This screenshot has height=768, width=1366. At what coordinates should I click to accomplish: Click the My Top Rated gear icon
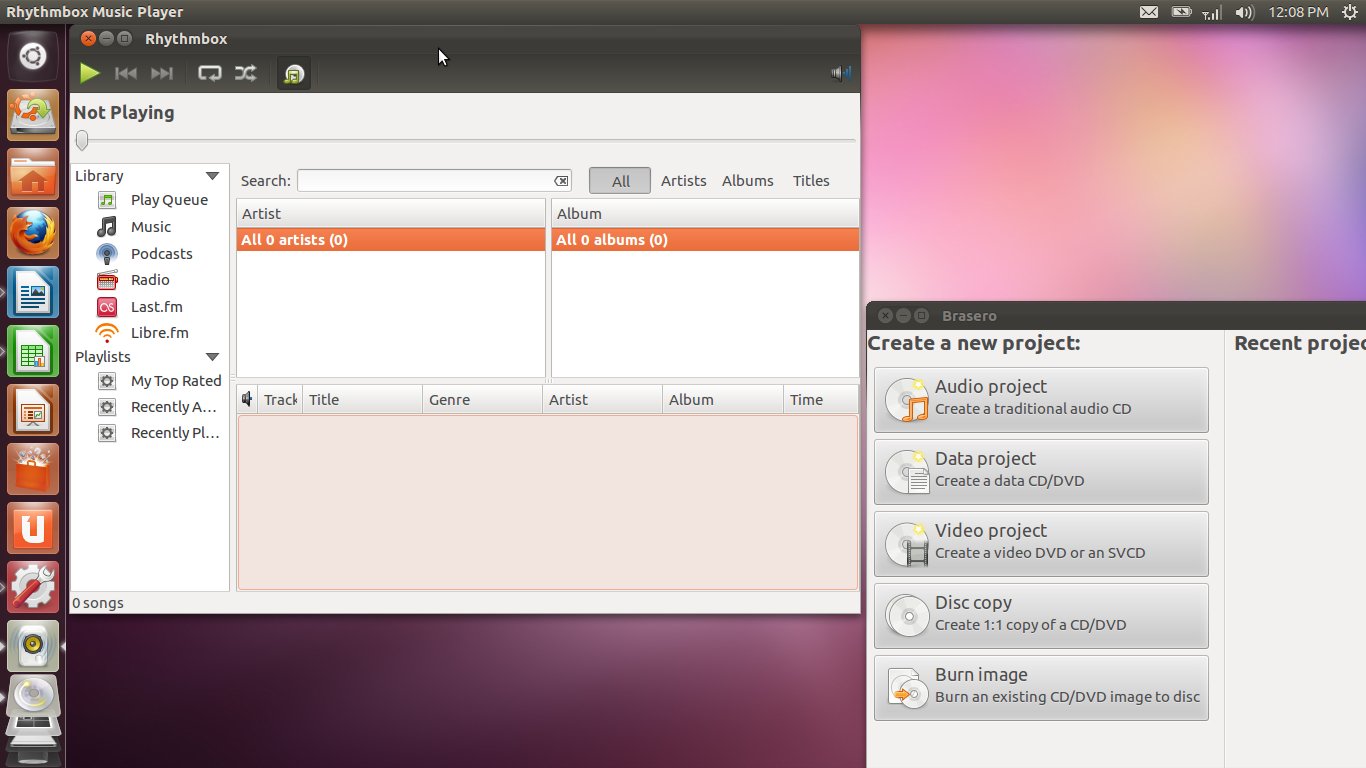(x=107, y=381)
